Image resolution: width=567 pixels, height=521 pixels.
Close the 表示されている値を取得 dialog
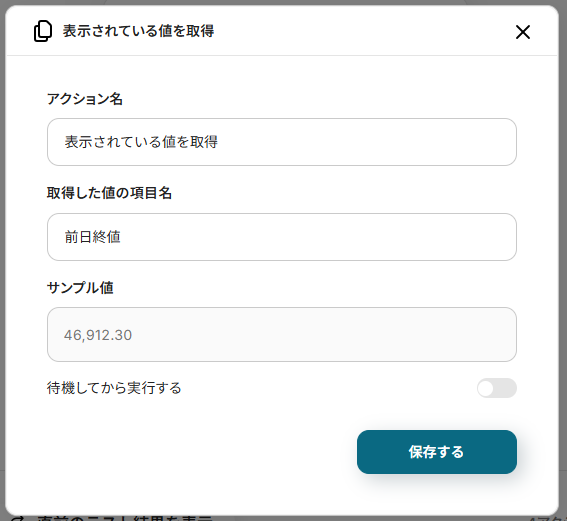click(x=523, y=32)
